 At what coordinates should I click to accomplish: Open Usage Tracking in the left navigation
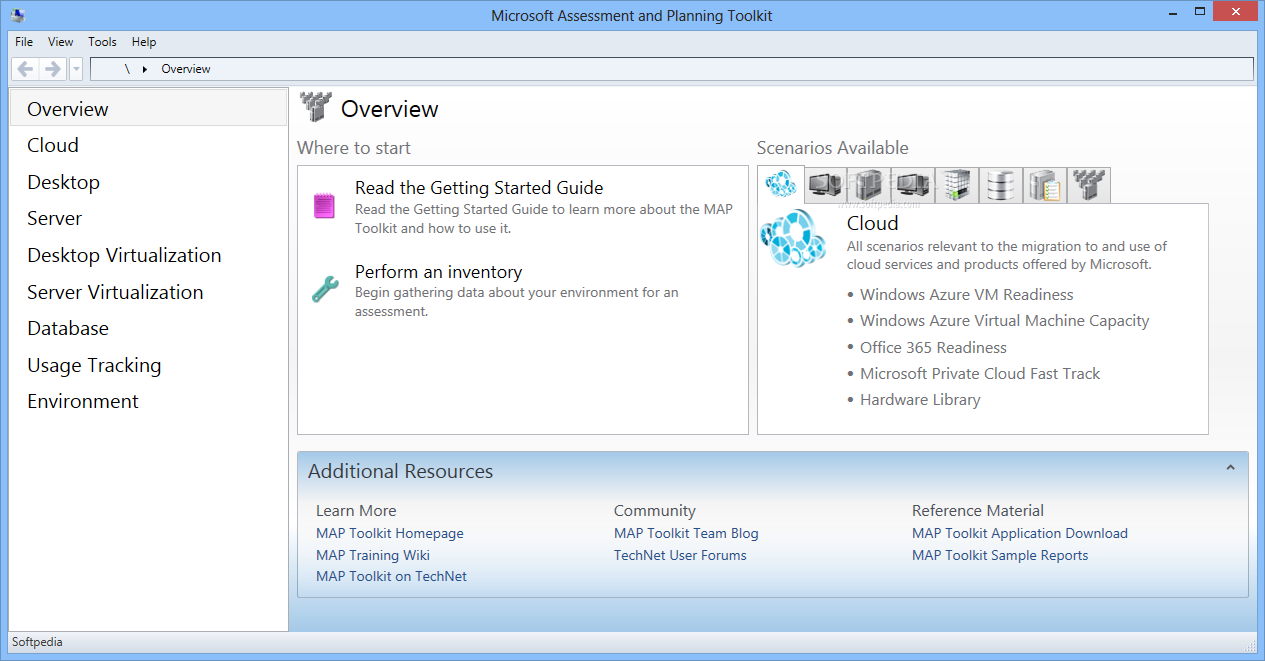click(x=148, y=365)
